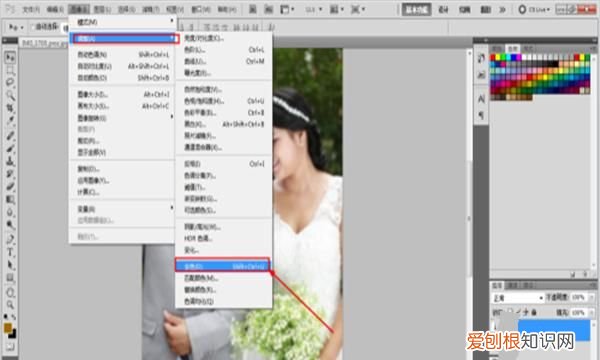Select the Crop tool
600x360 pixels.
point(10,108)
